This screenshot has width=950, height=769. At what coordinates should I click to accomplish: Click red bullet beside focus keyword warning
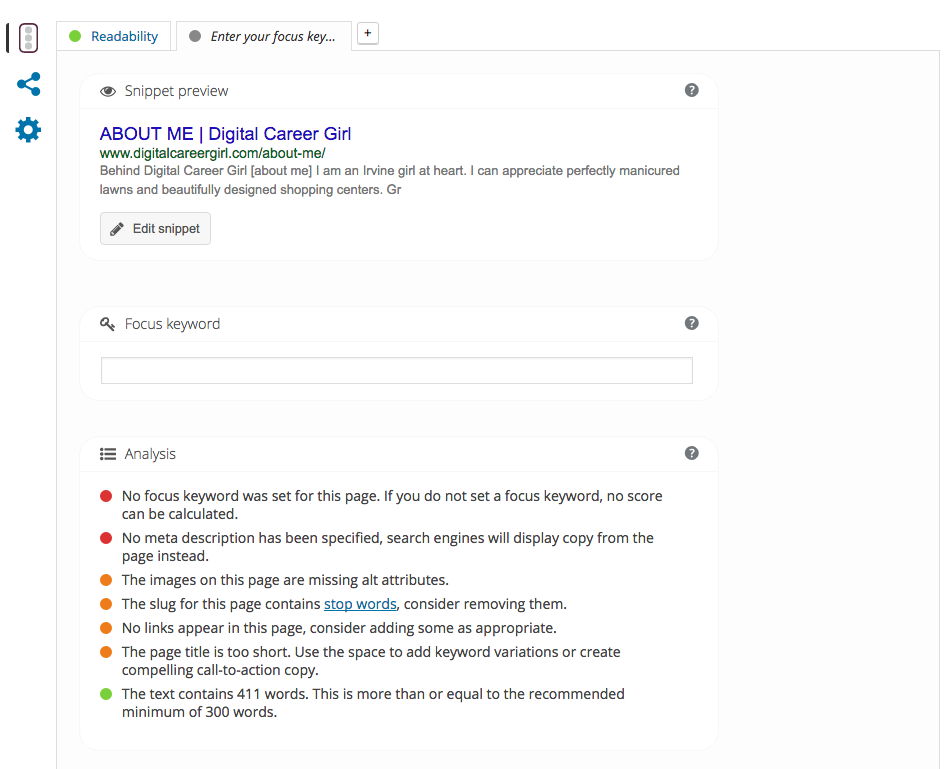[x=106, y=496]
